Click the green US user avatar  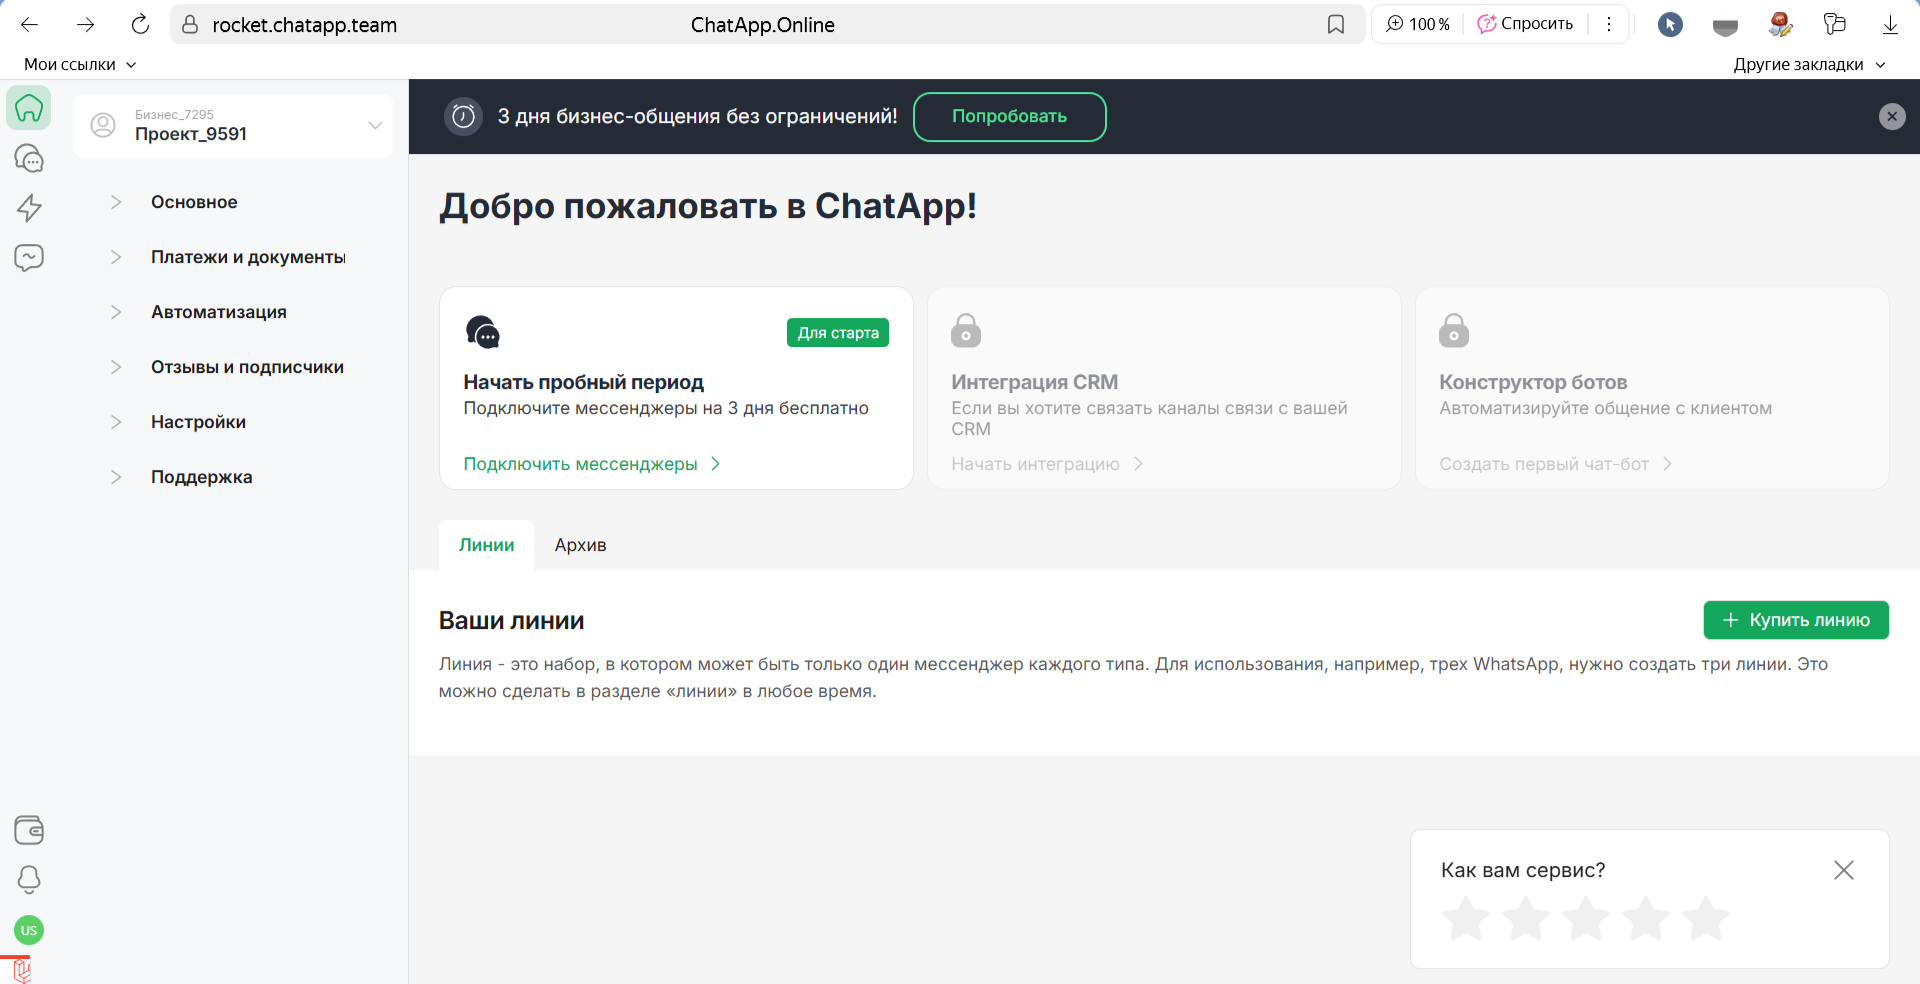click(29, 930)
